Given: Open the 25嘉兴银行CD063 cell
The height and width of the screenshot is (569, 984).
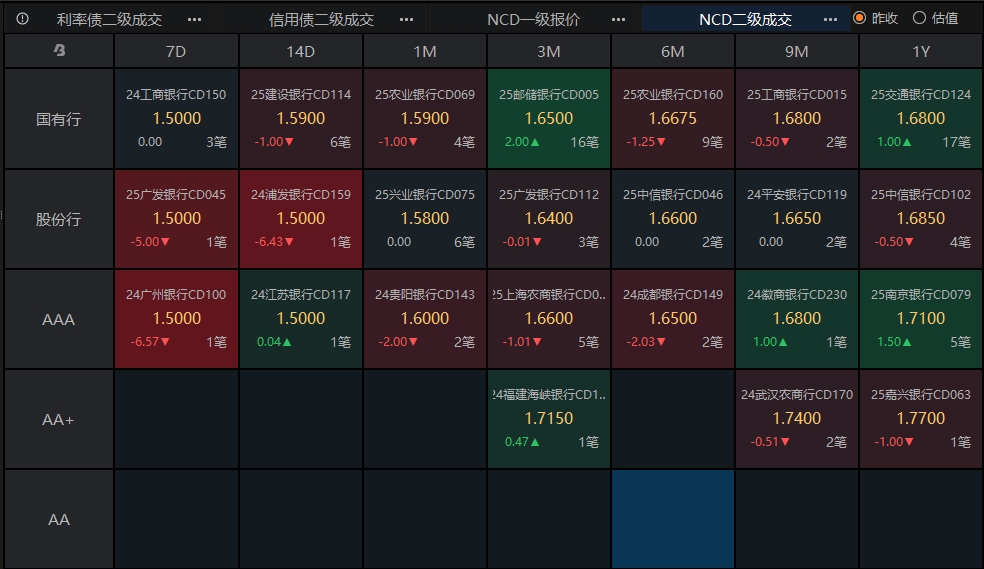Looking at the screenshot, I should point(921,419).
